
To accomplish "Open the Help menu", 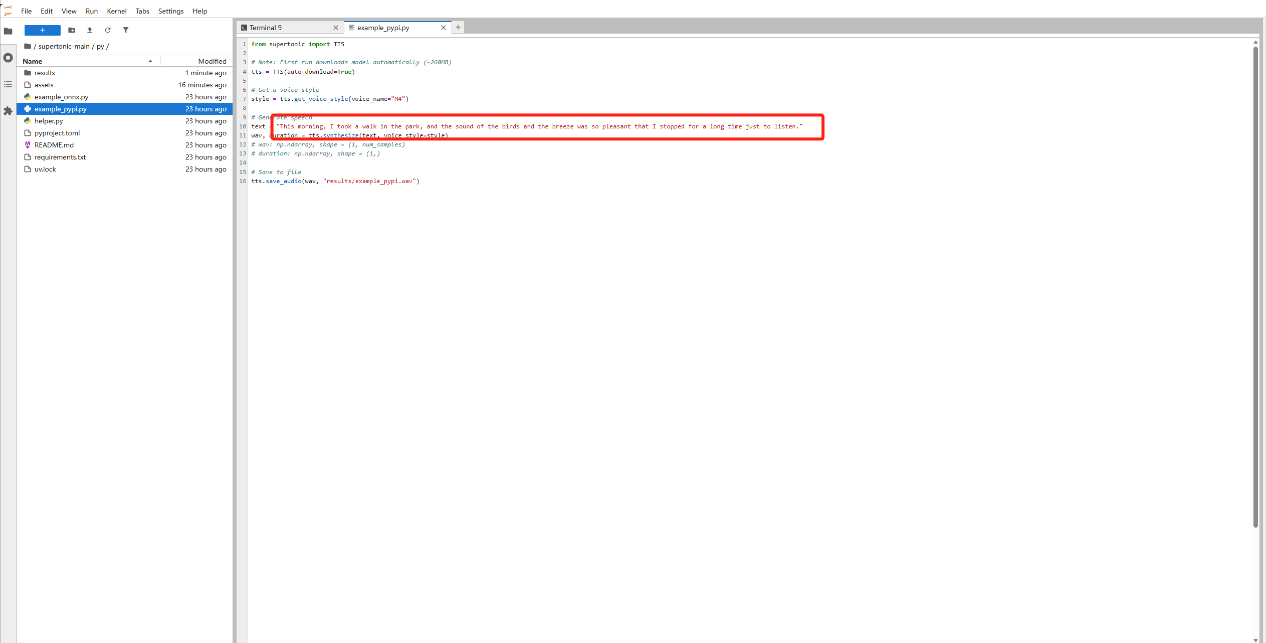I will tap(200, 11).
